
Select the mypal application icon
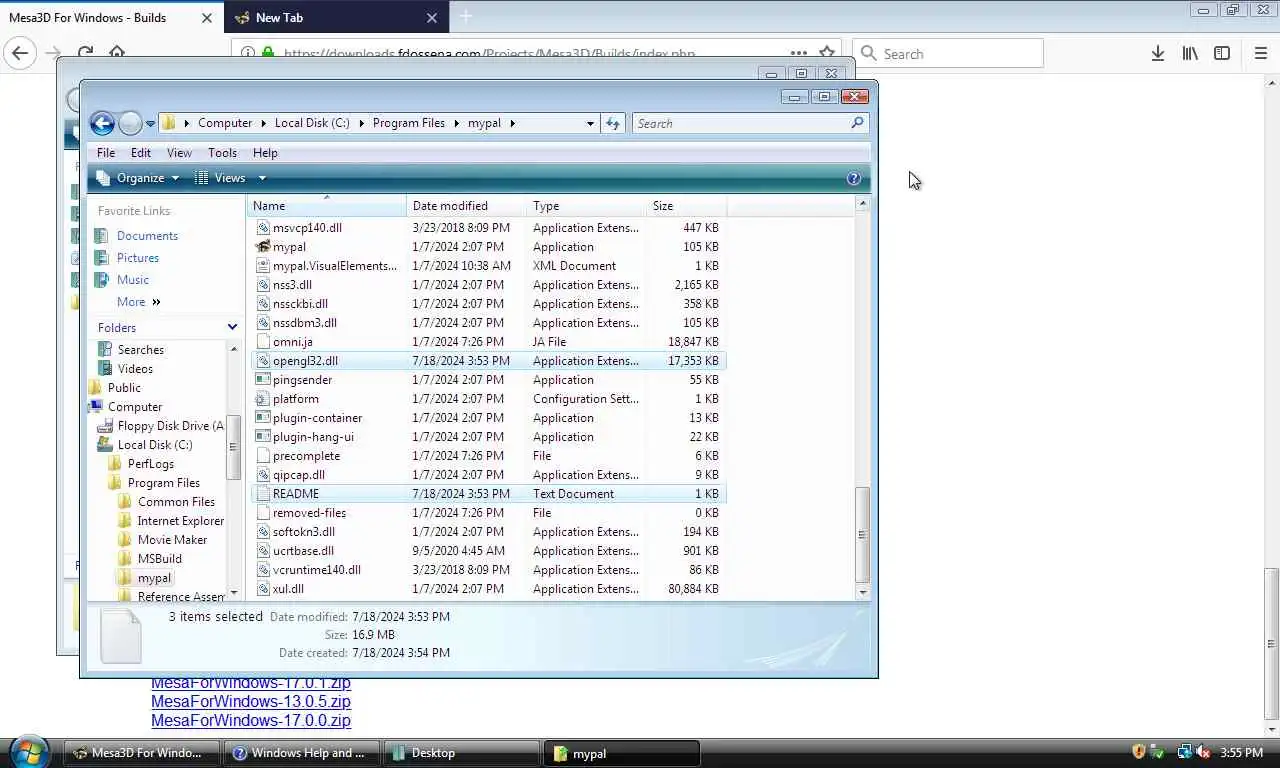(263, 247)
